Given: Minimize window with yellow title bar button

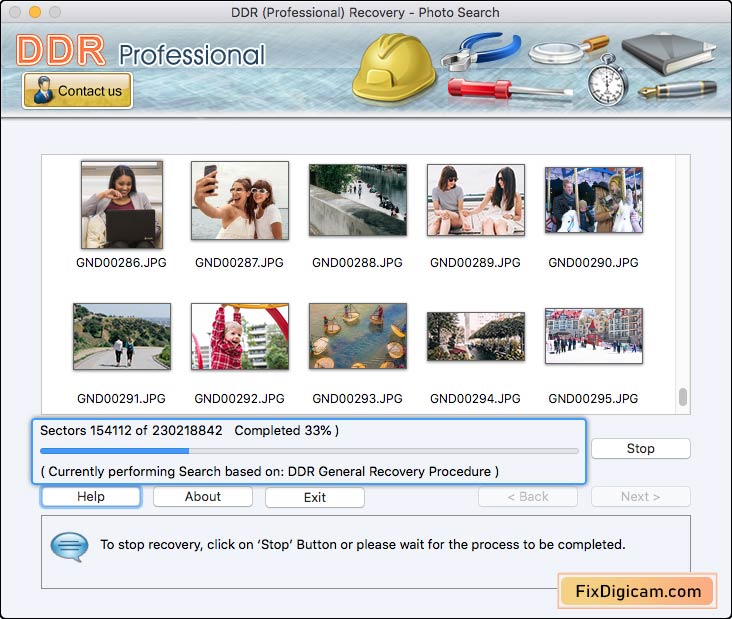Looking at the screenshot, I should [35, 12].
